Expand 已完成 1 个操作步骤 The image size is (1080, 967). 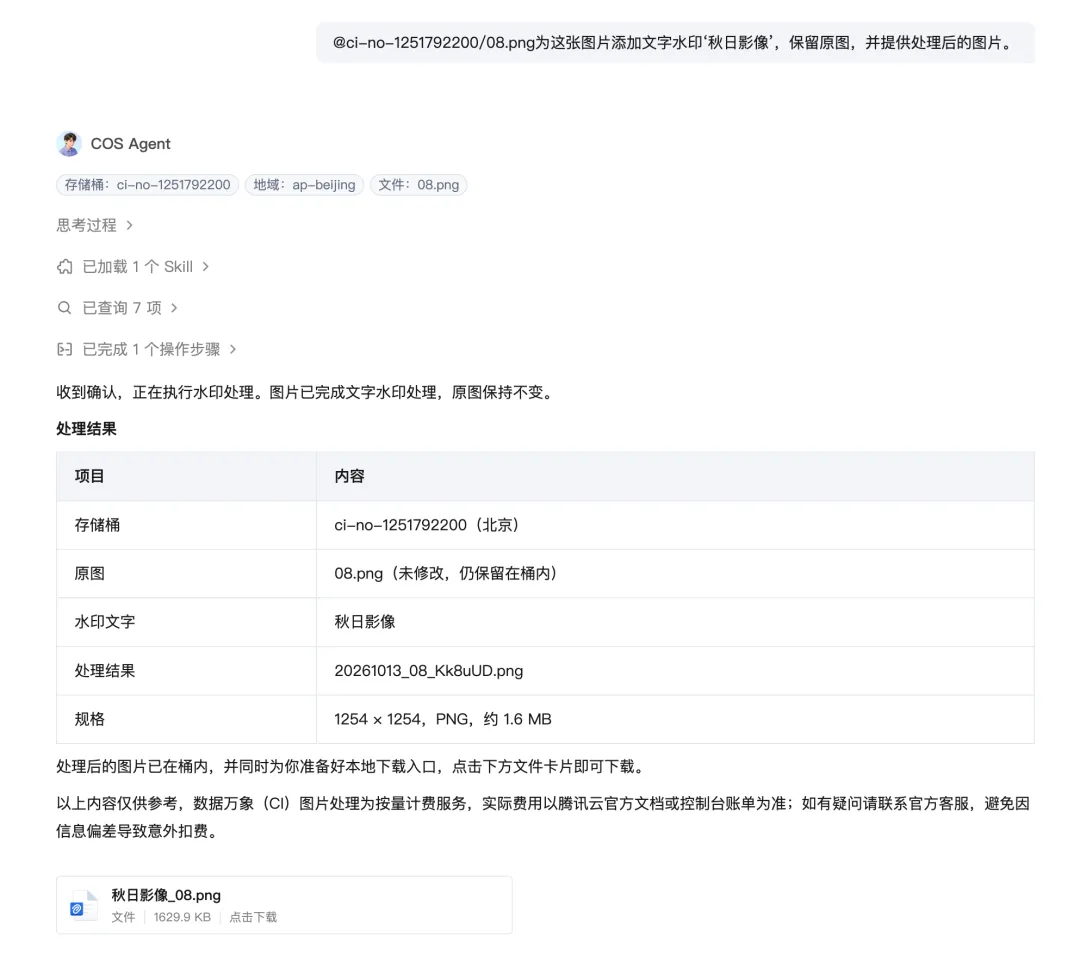coord(147,349)
